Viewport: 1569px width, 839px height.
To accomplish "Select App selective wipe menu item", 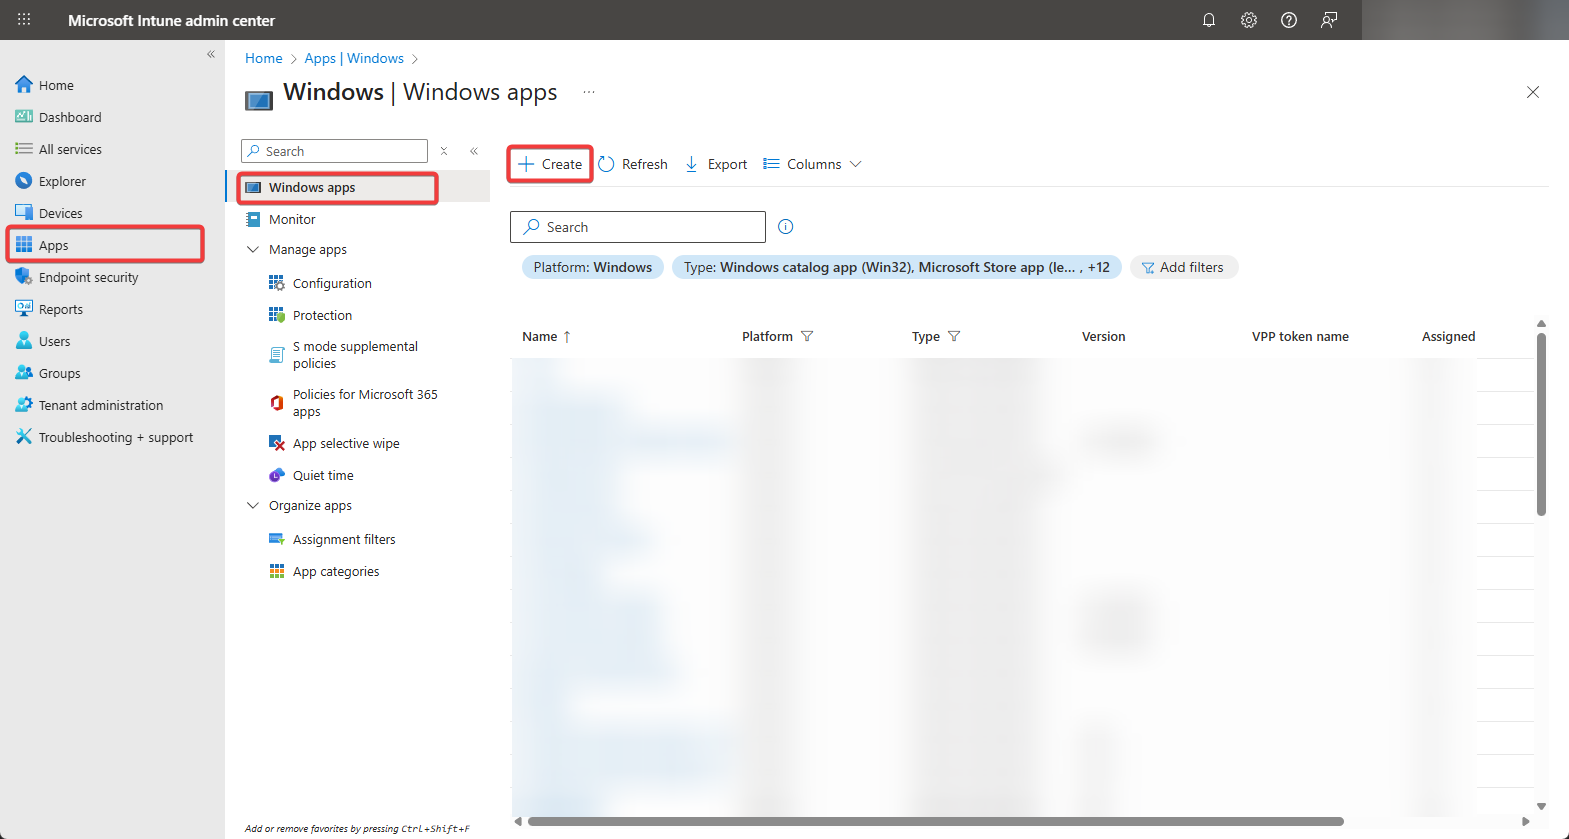I will click(345, 444).
